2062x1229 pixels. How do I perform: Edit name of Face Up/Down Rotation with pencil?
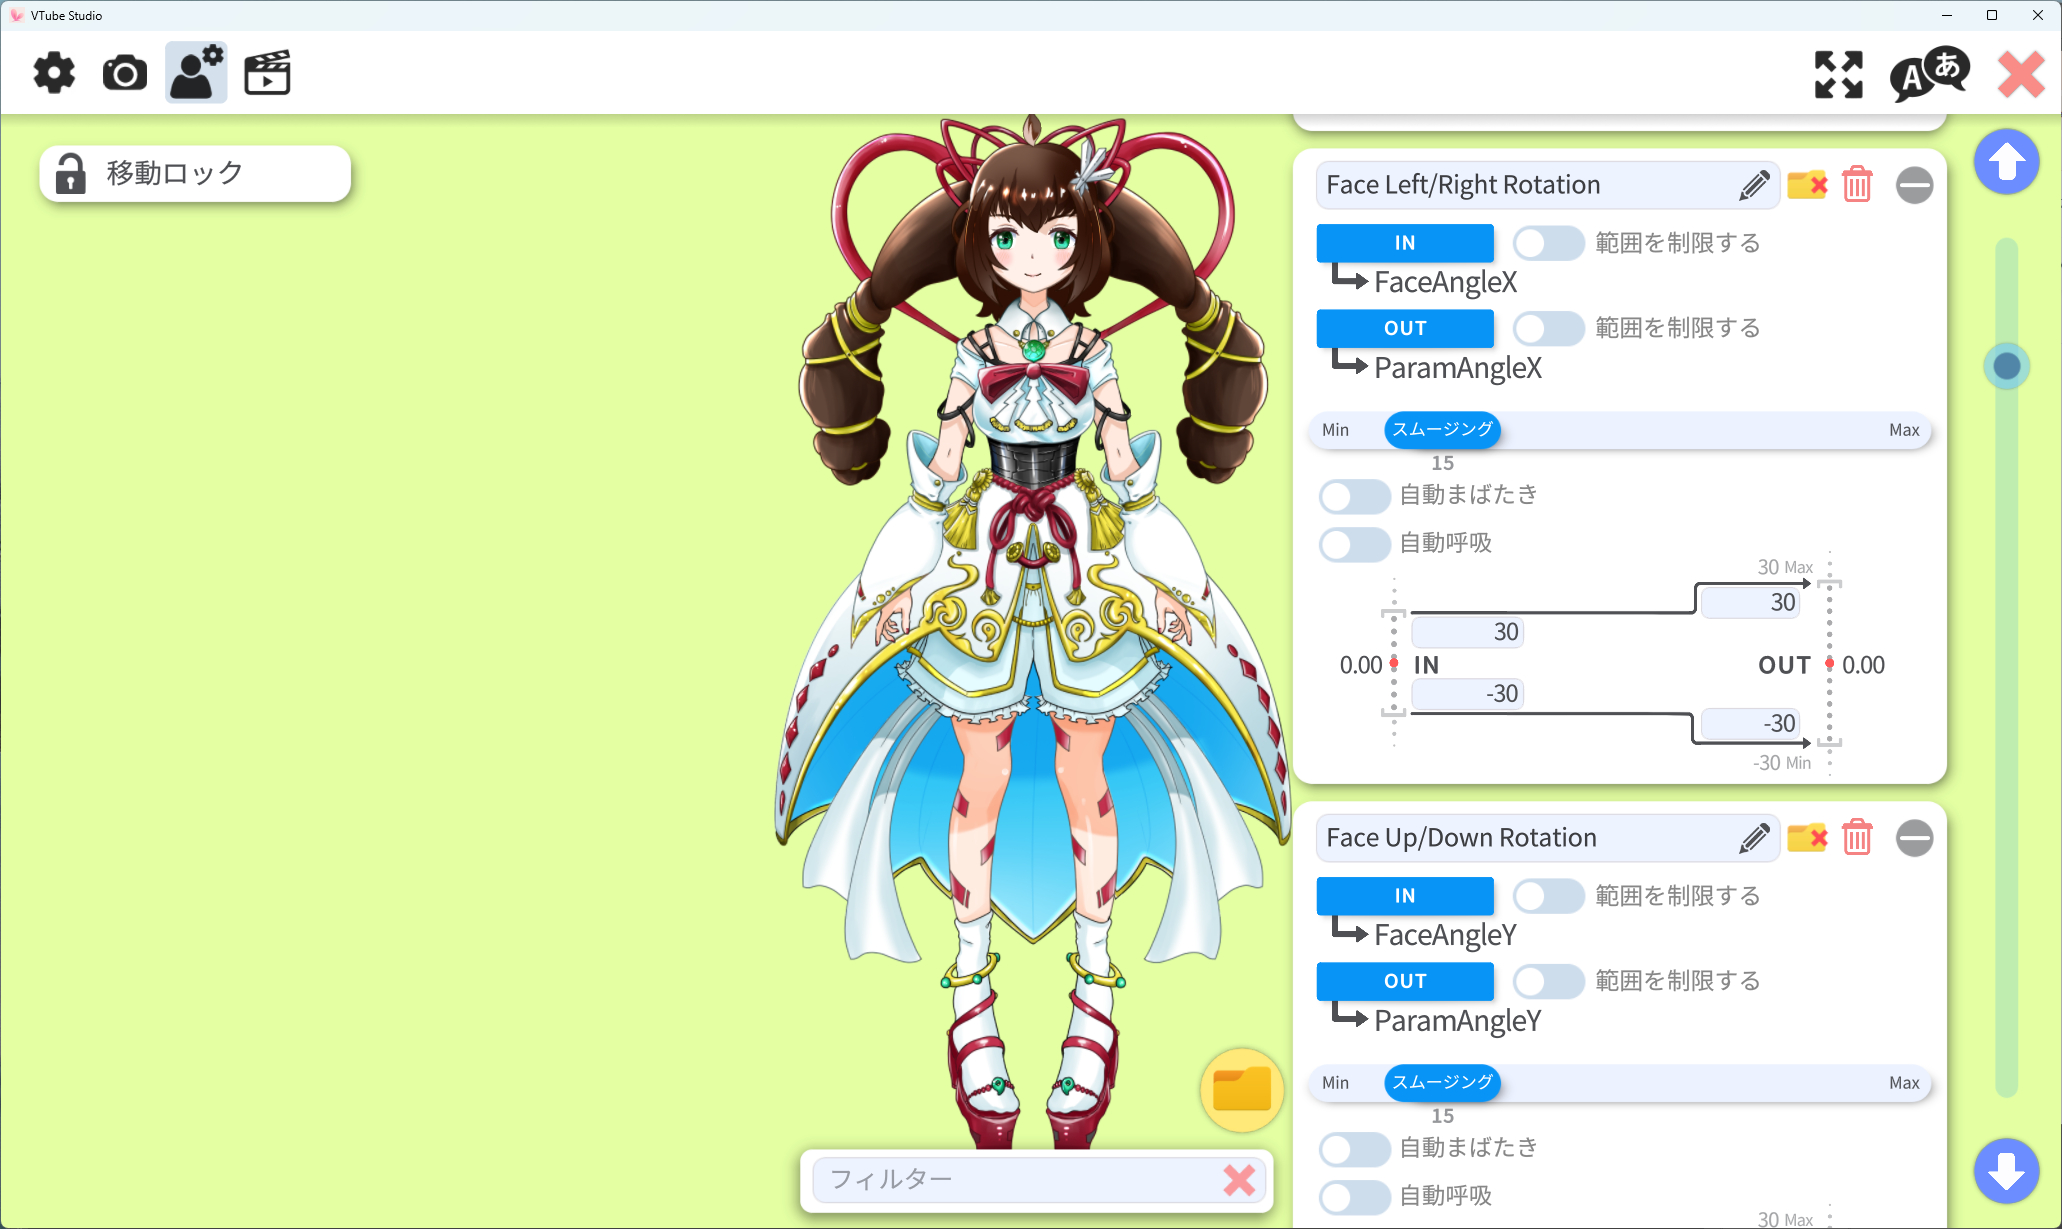tap(1754, 838)
